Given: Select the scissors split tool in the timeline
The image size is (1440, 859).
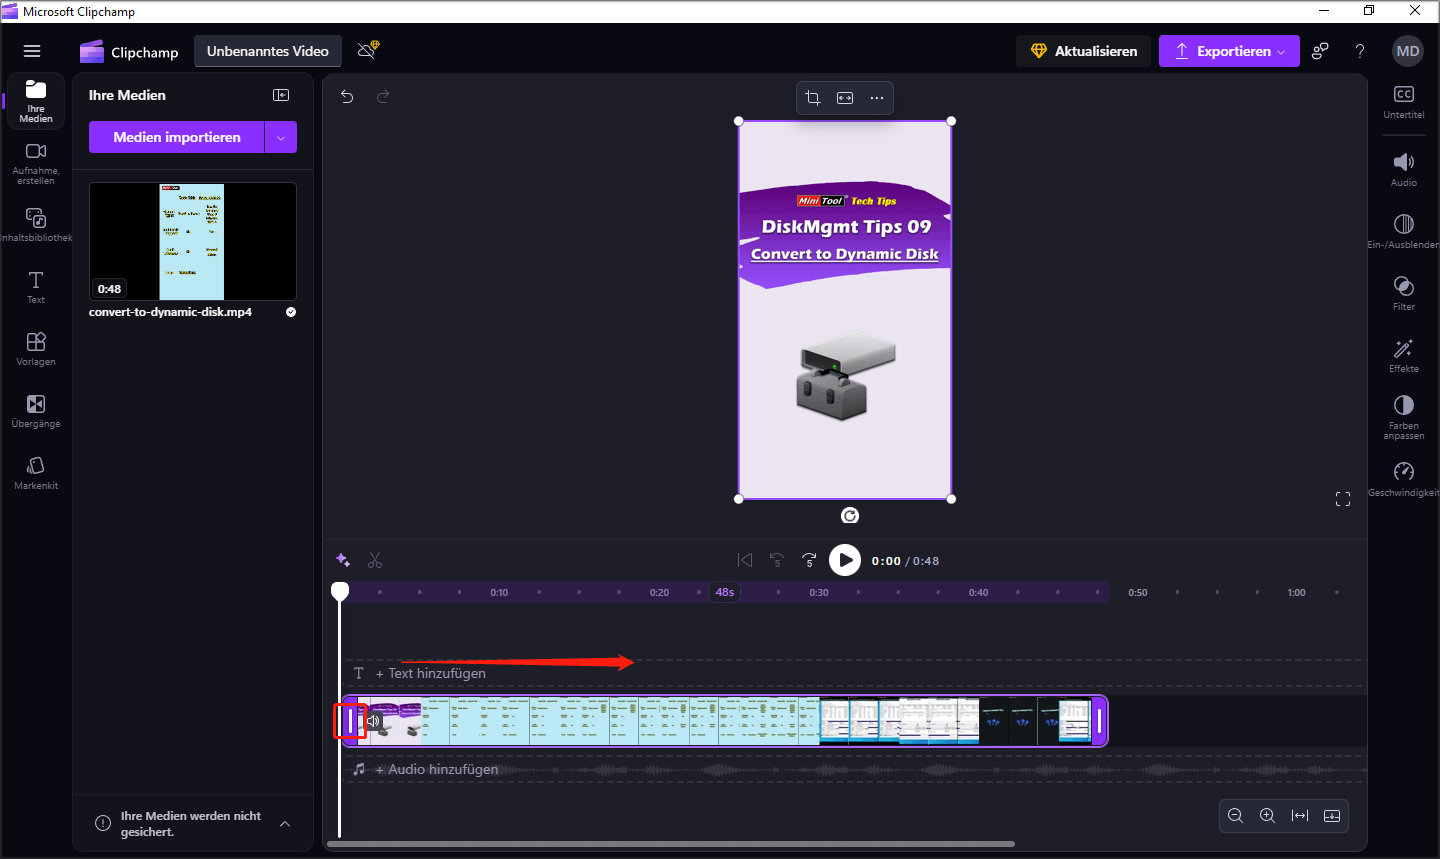Looking at the screenshot, I should [x=375, y=560].
